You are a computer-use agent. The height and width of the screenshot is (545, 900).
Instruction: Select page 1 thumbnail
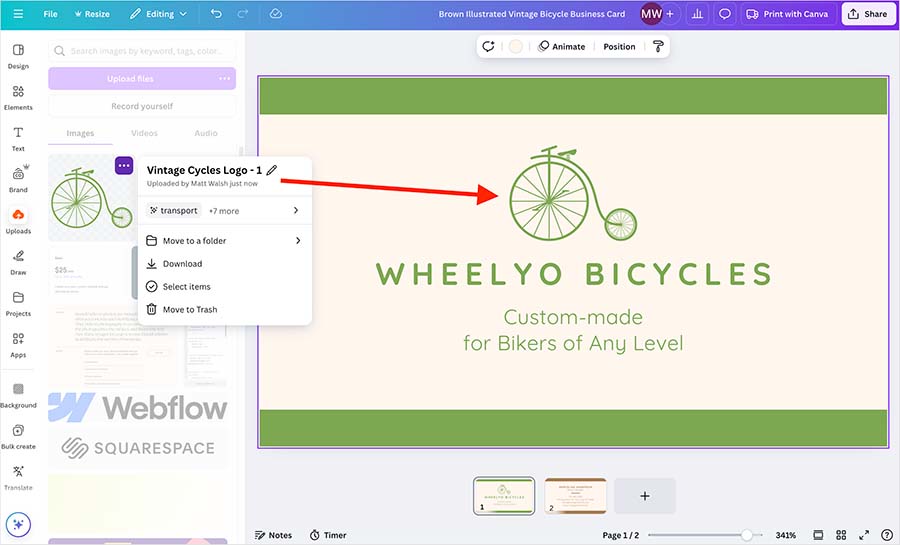pos(504,496)
